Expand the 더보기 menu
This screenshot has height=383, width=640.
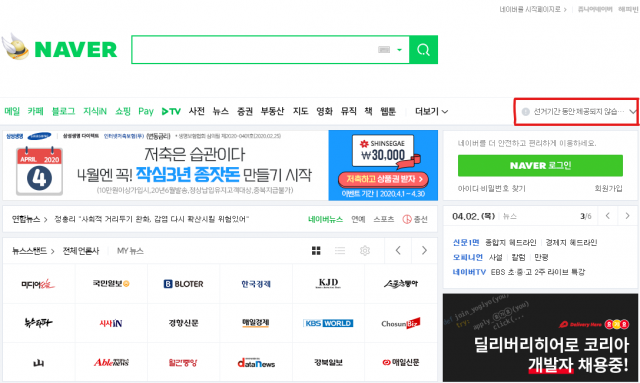click(431, 111)
